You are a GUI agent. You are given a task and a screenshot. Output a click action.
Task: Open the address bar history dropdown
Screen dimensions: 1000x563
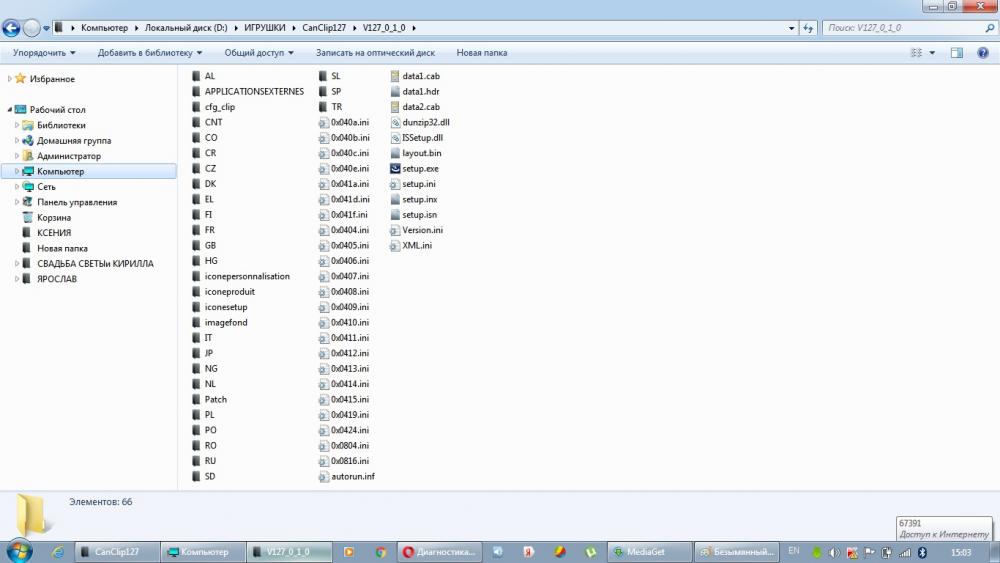tap(791, 28)
